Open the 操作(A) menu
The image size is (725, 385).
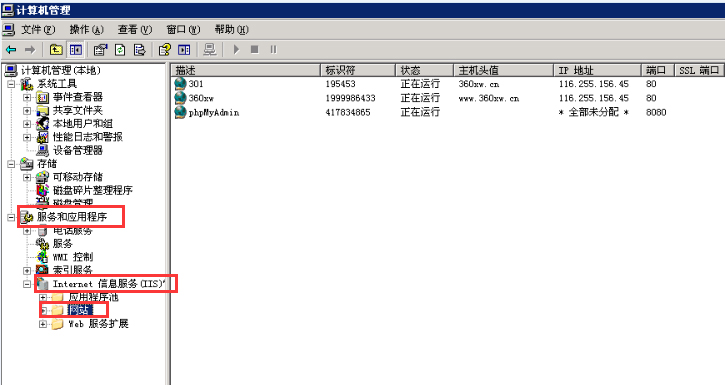(x=86, y=30)
